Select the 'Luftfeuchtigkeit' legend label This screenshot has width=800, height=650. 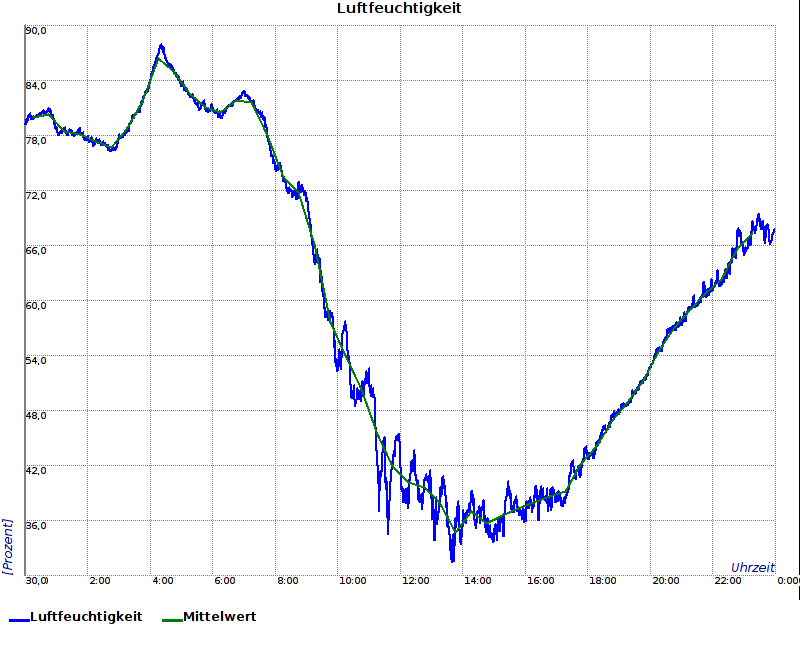pos(86,616)
